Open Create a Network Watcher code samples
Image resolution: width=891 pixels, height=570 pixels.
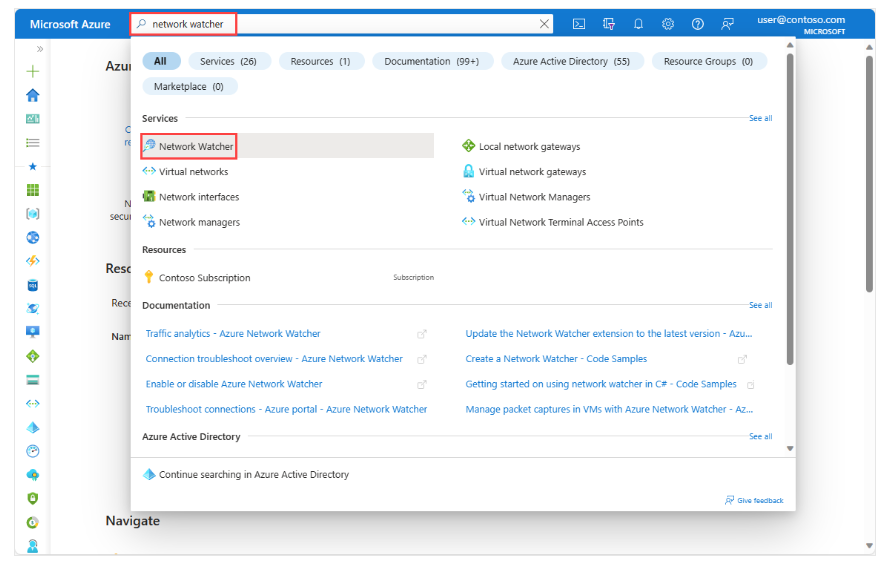coord(556,359)
